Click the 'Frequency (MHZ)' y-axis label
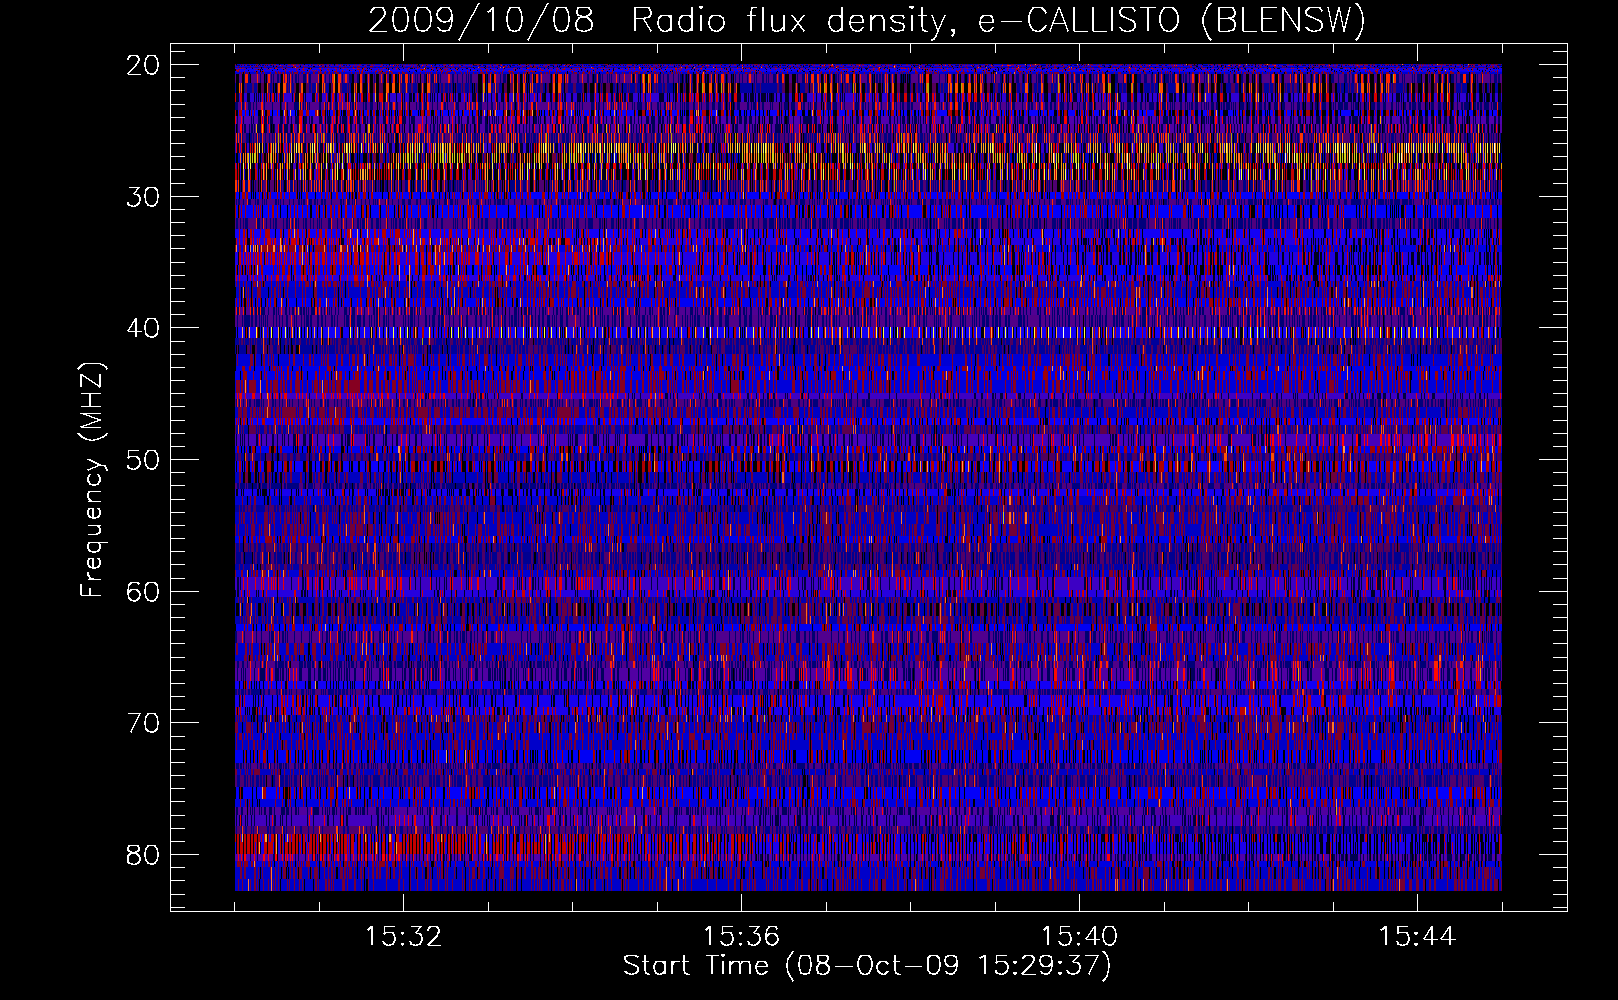 (92, 480)
